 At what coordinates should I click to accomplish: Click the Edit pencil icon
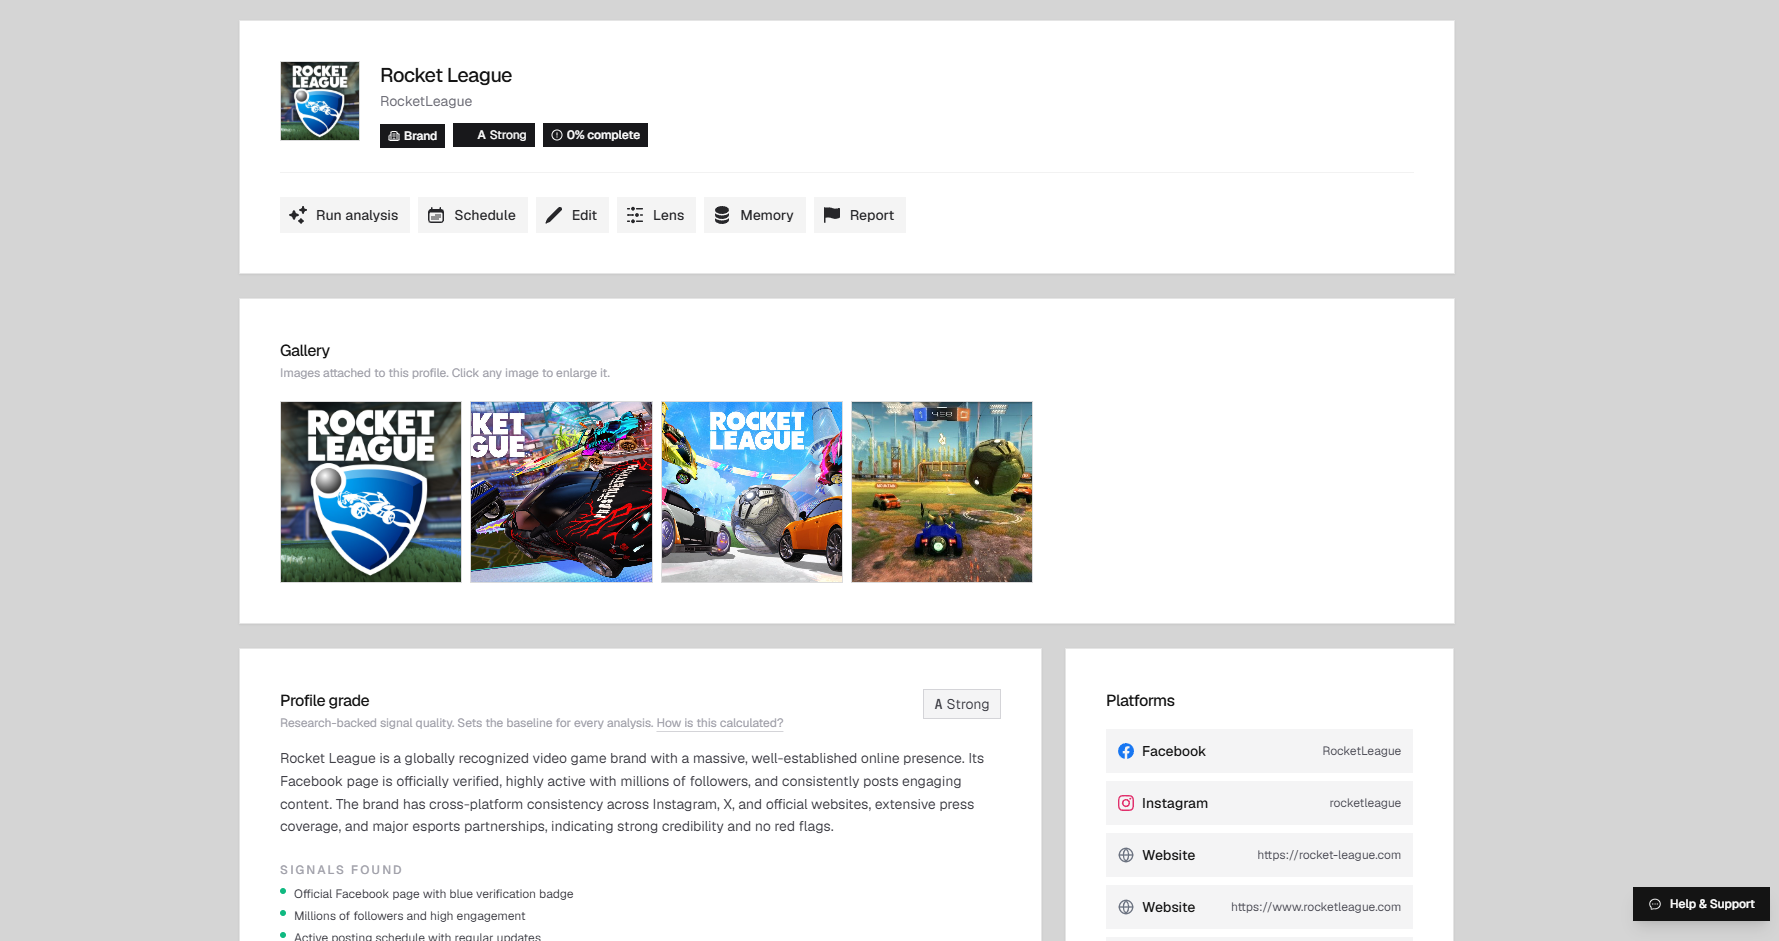[554, 215]
